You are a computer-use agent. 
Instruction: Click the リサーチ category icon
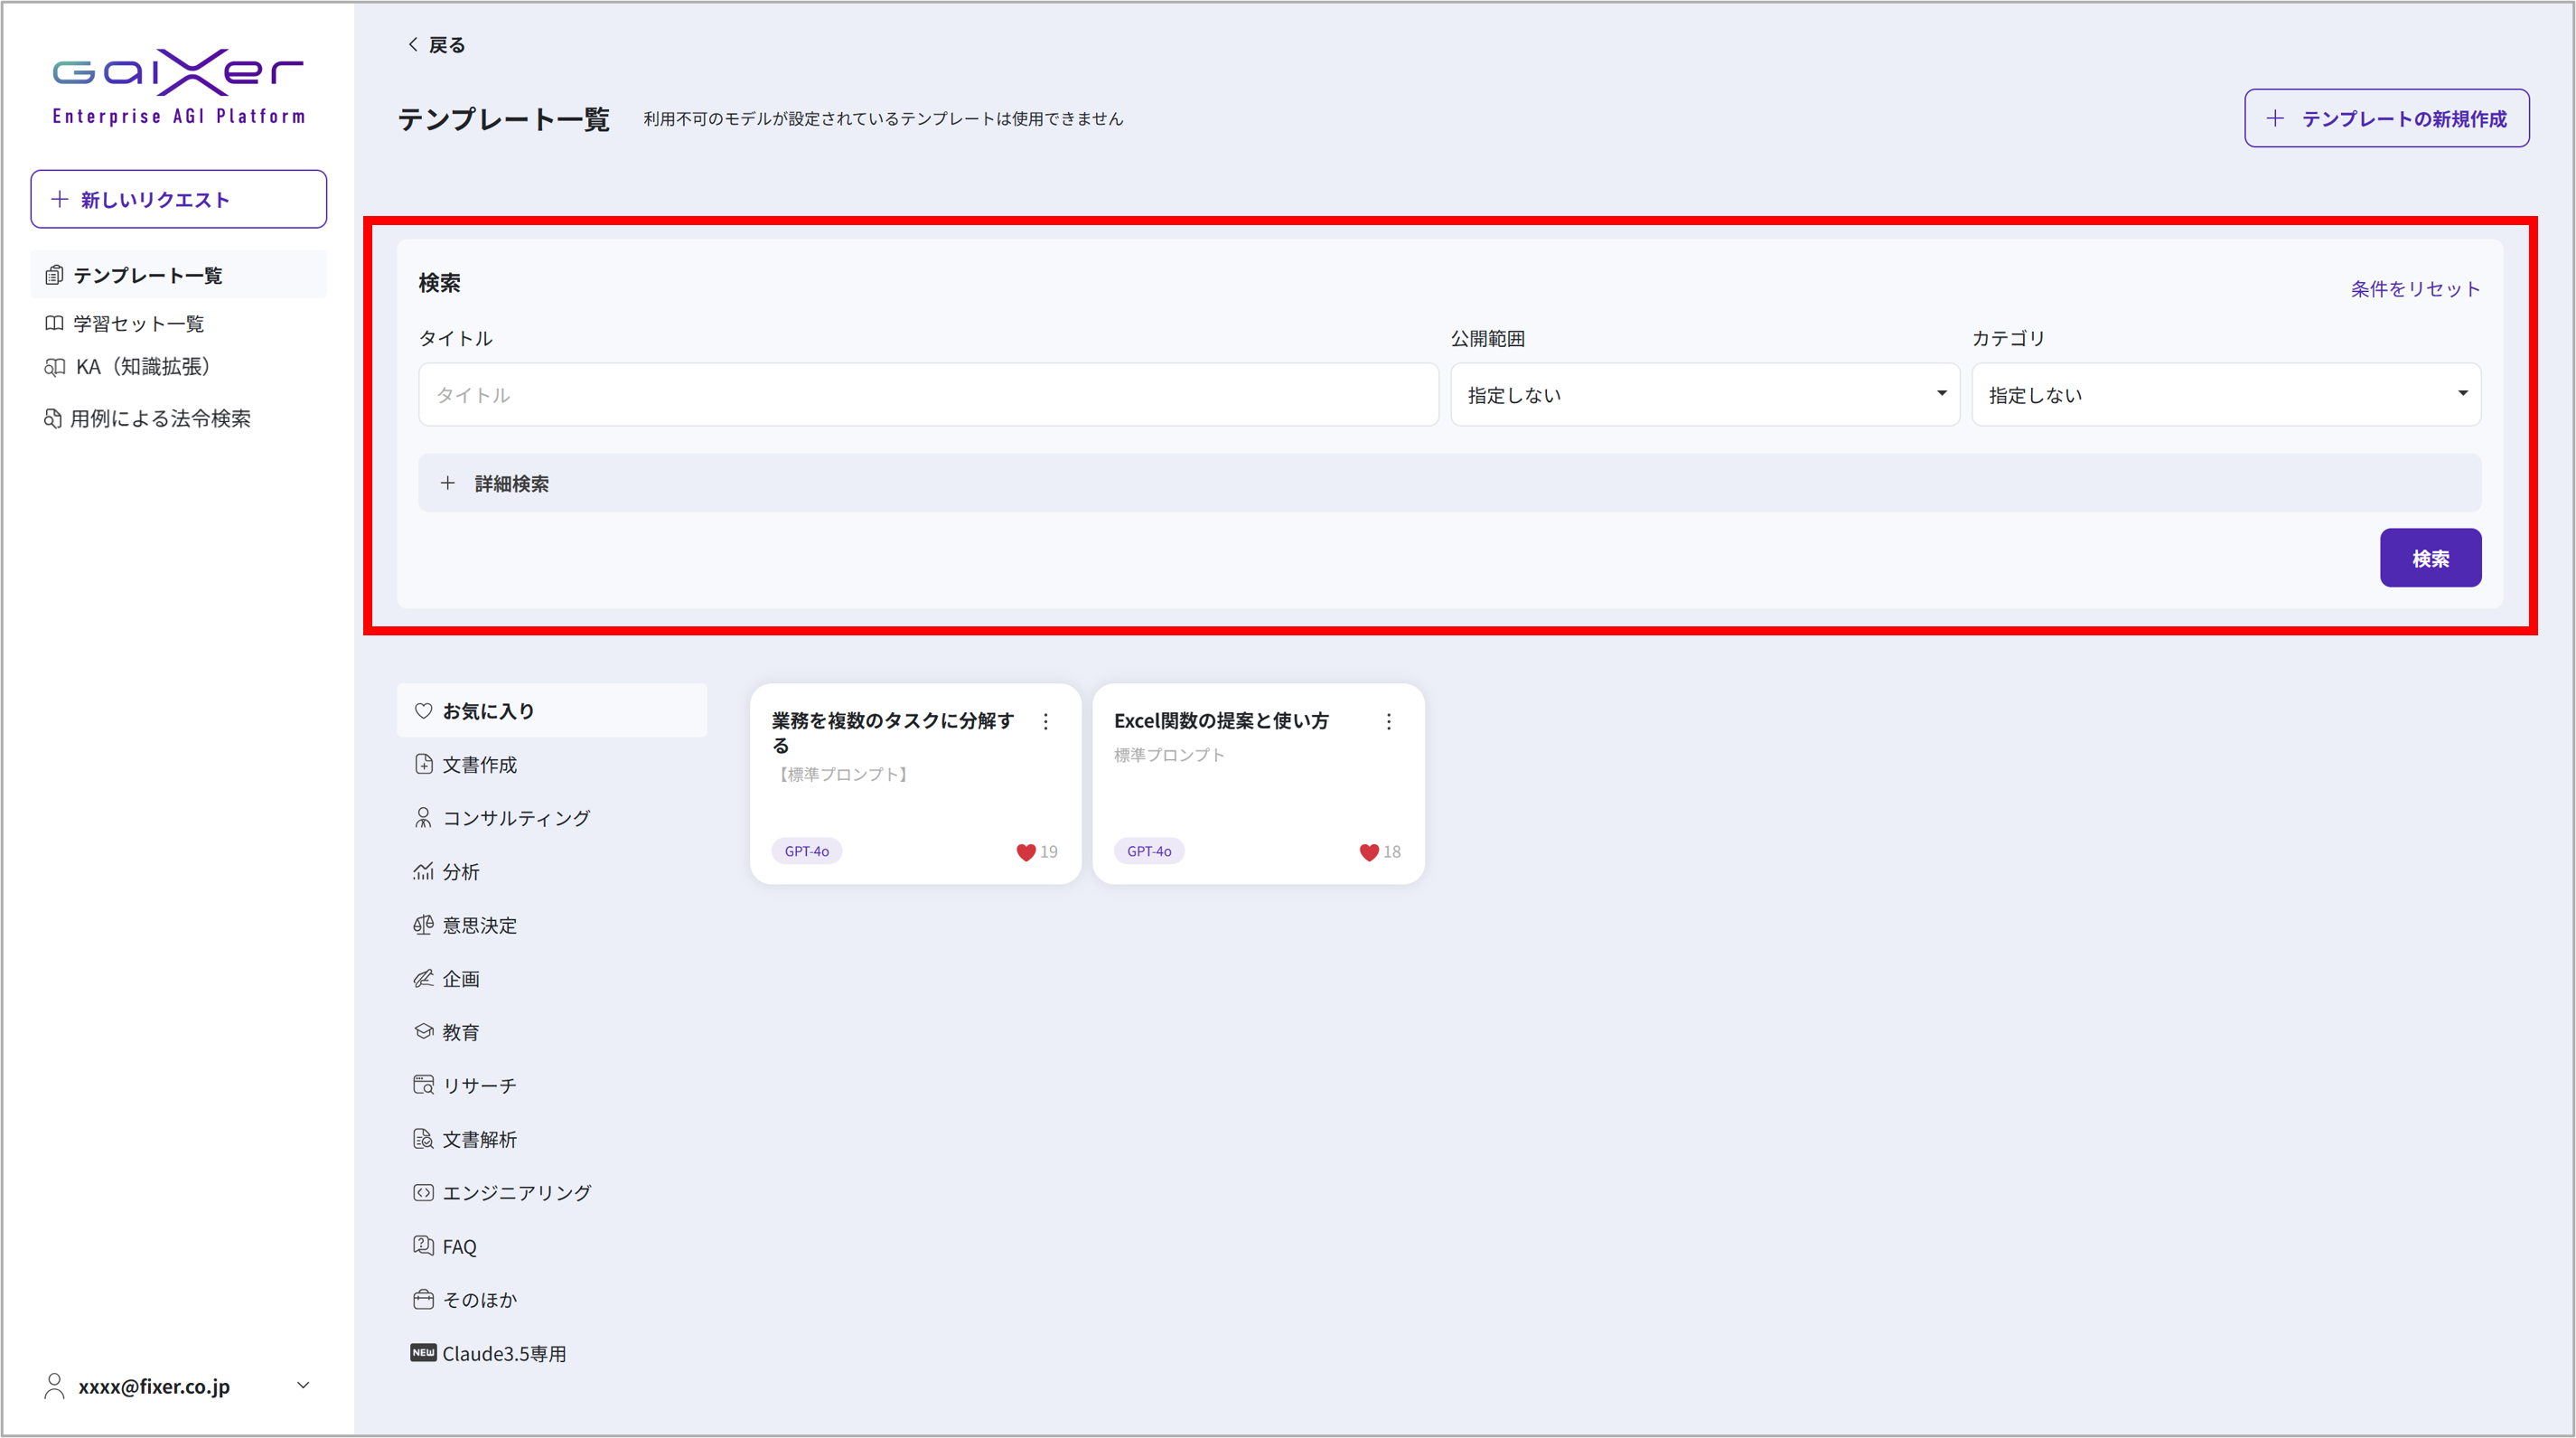pos(424,1085)
